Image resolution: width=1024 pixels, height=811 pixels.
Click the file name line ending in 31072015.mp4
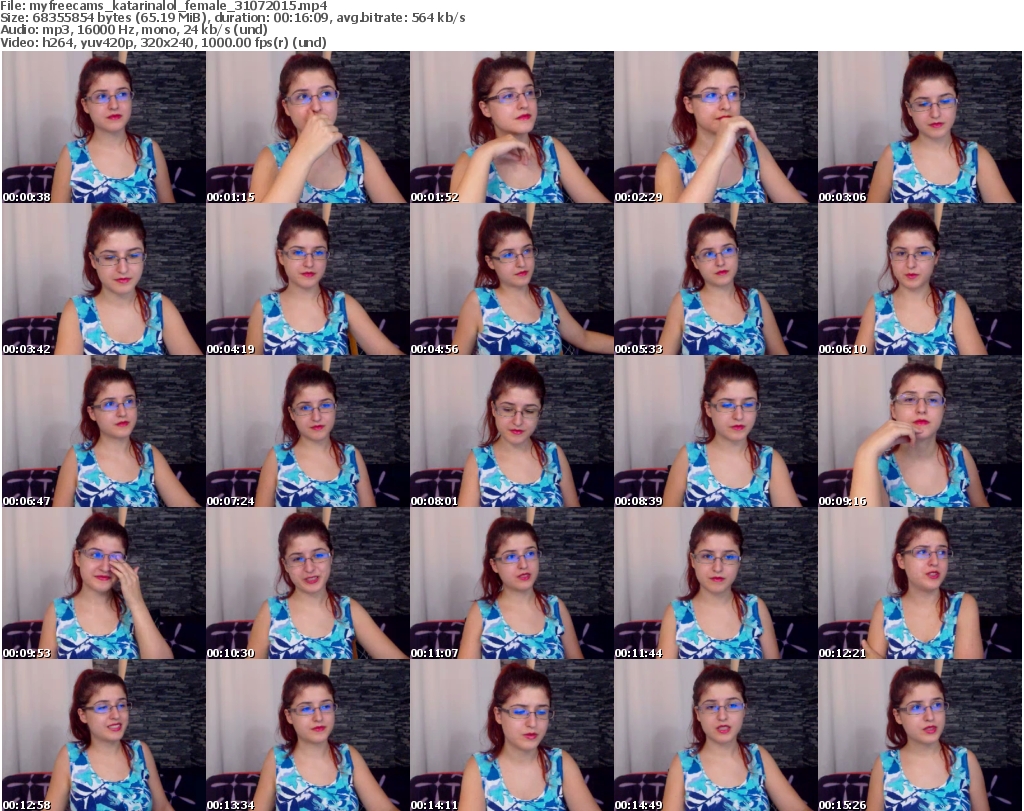[x=164, y=6]
